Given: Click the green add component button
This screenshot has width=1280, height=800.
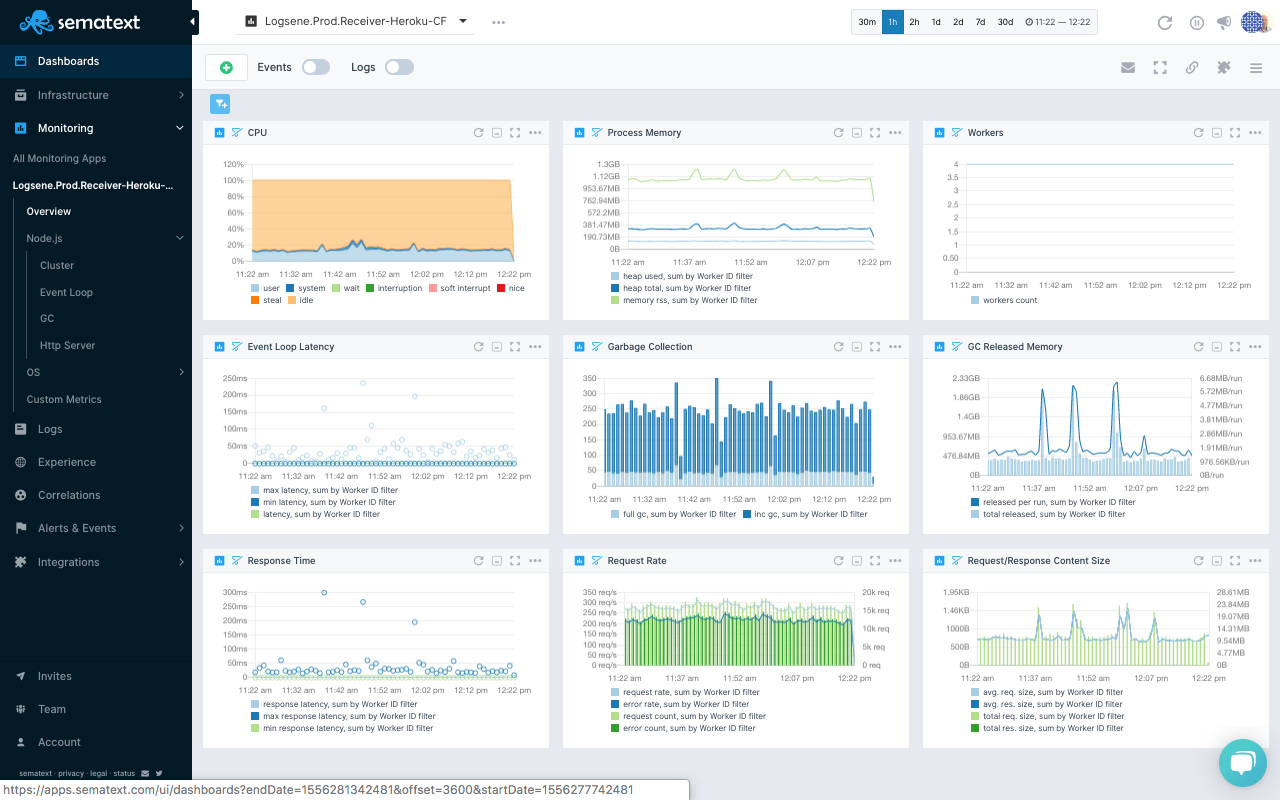Looking at the screenshot, I should 226,67.
